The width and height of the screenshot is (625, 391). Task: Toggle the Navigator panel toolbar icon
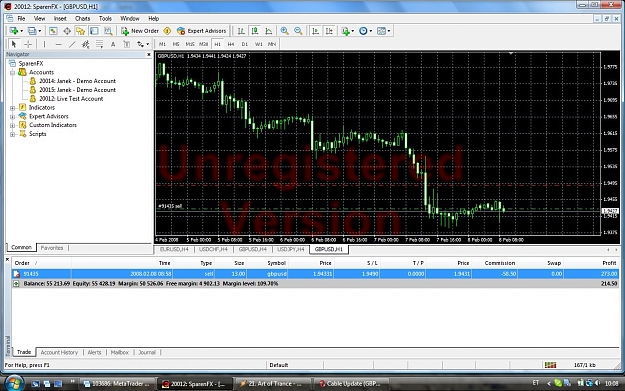click(x=81, y=31)
